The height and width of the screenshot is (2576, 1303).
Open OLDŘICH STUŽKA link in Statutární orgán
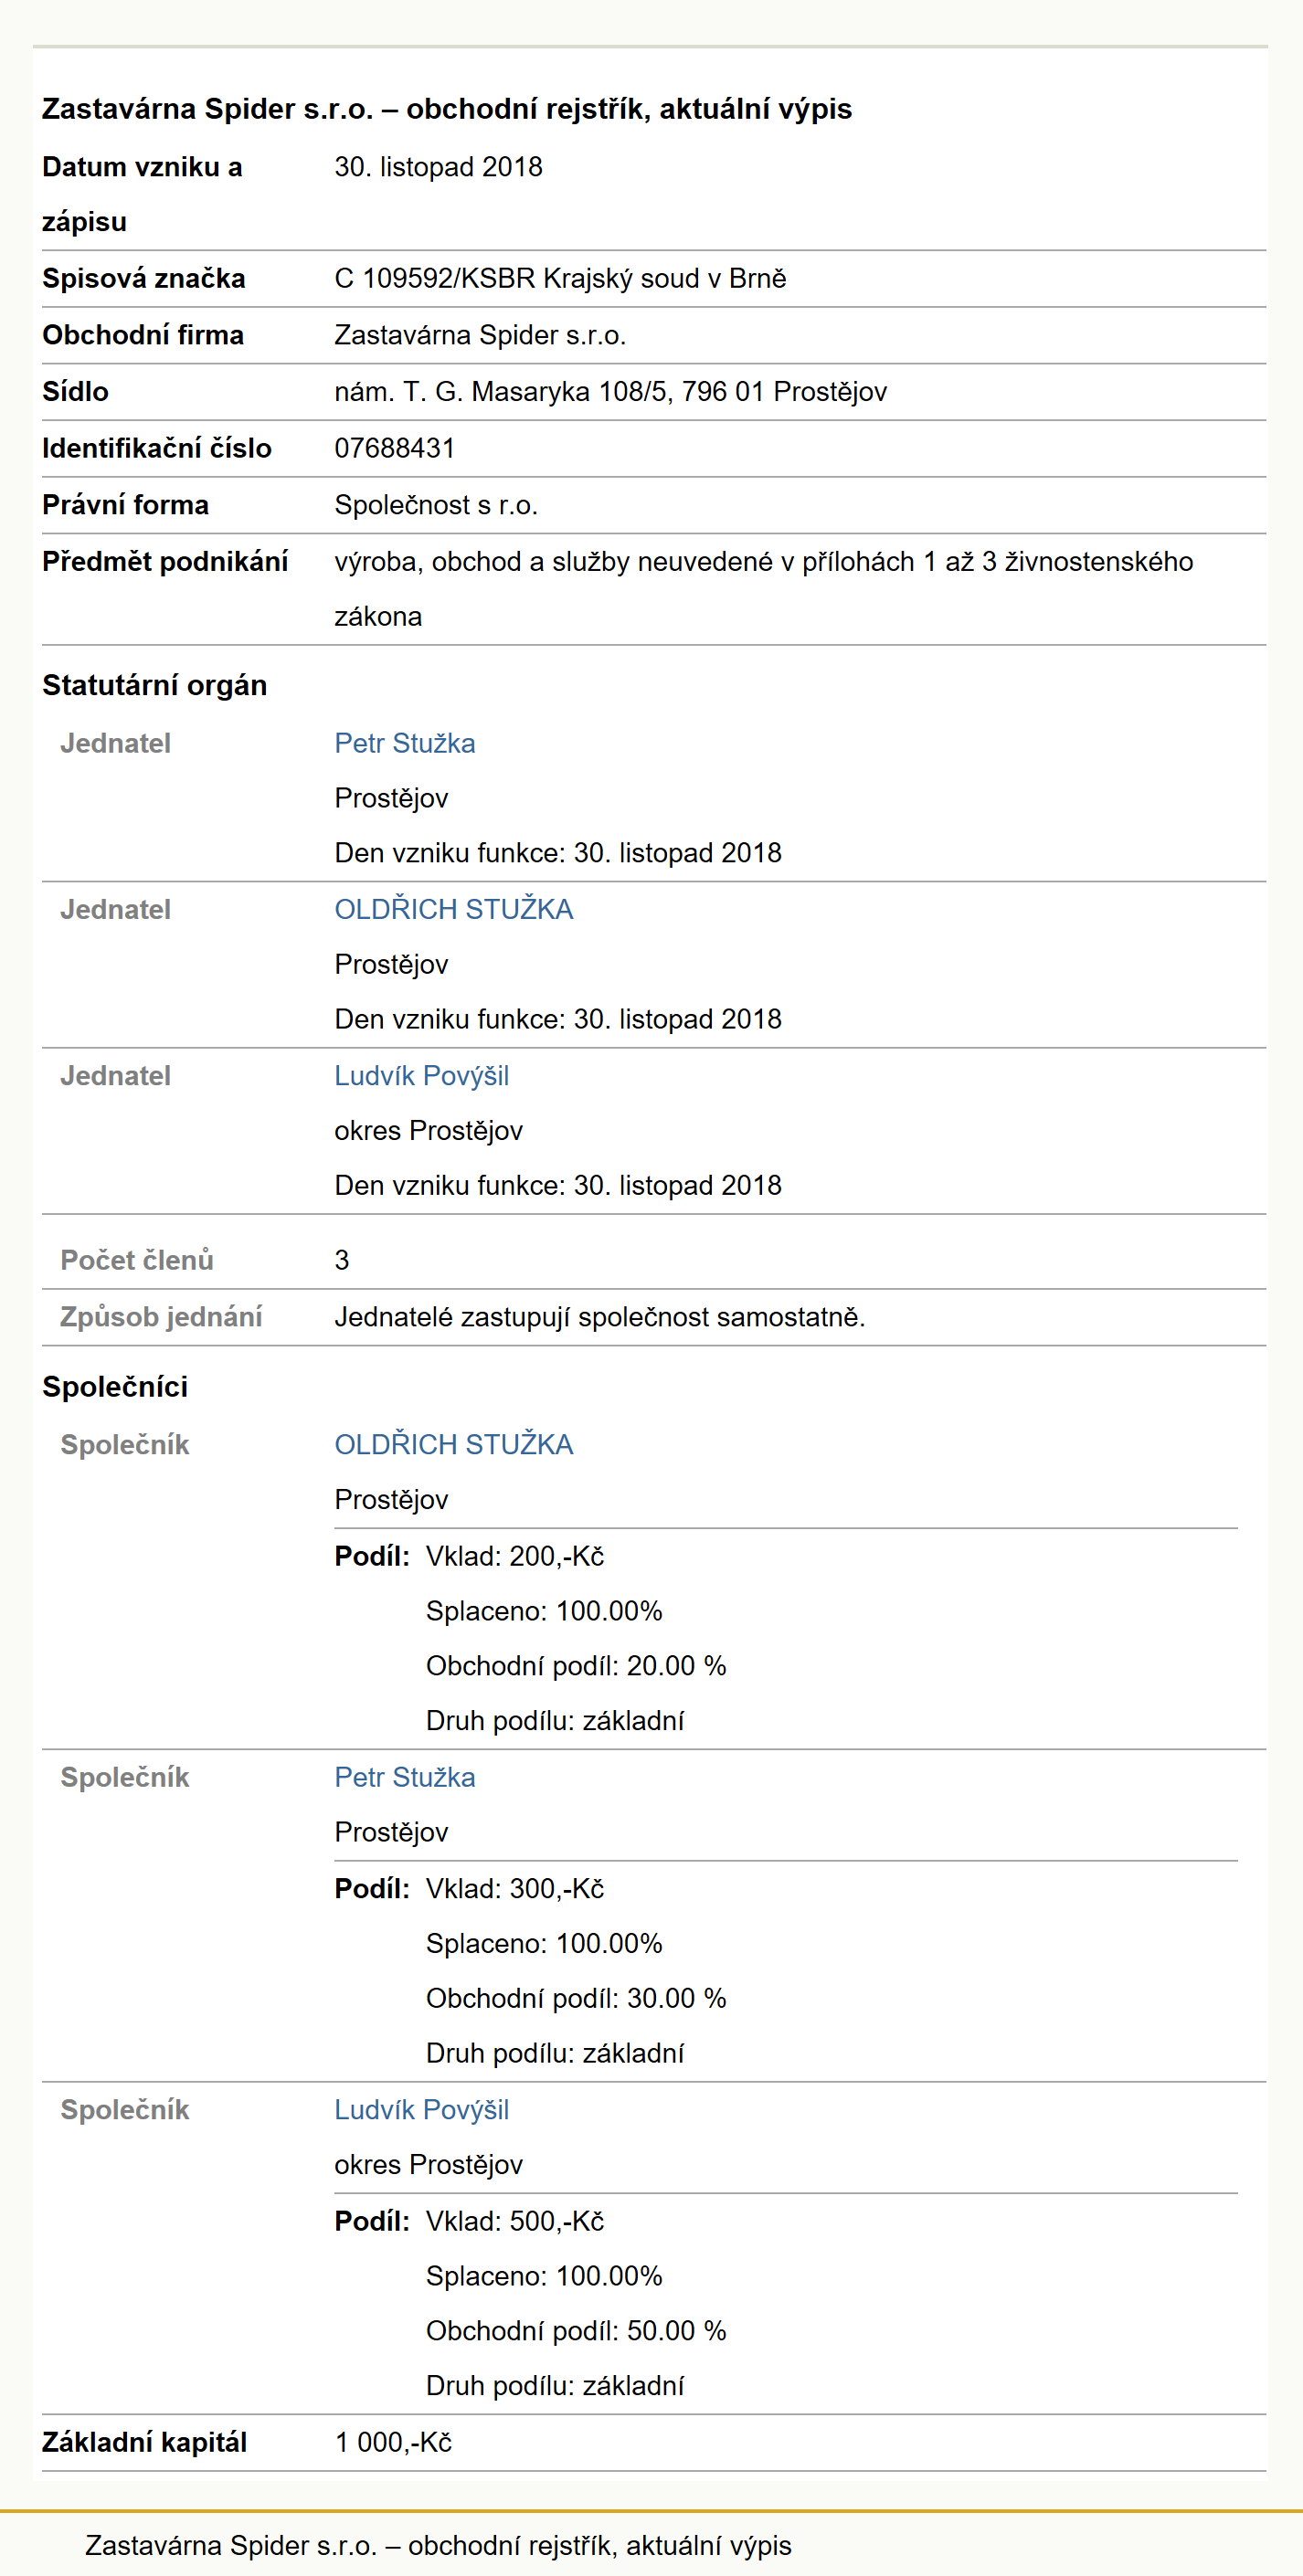click(x=453, y=909)
